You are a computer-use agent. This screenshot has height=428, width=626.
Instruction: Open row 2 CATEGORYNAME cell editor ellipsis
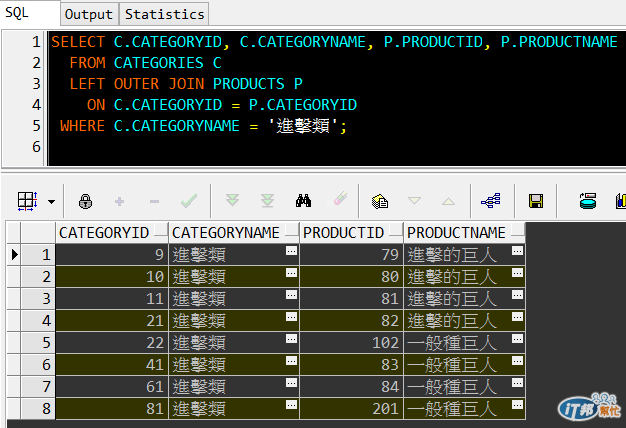coord(291,273)
